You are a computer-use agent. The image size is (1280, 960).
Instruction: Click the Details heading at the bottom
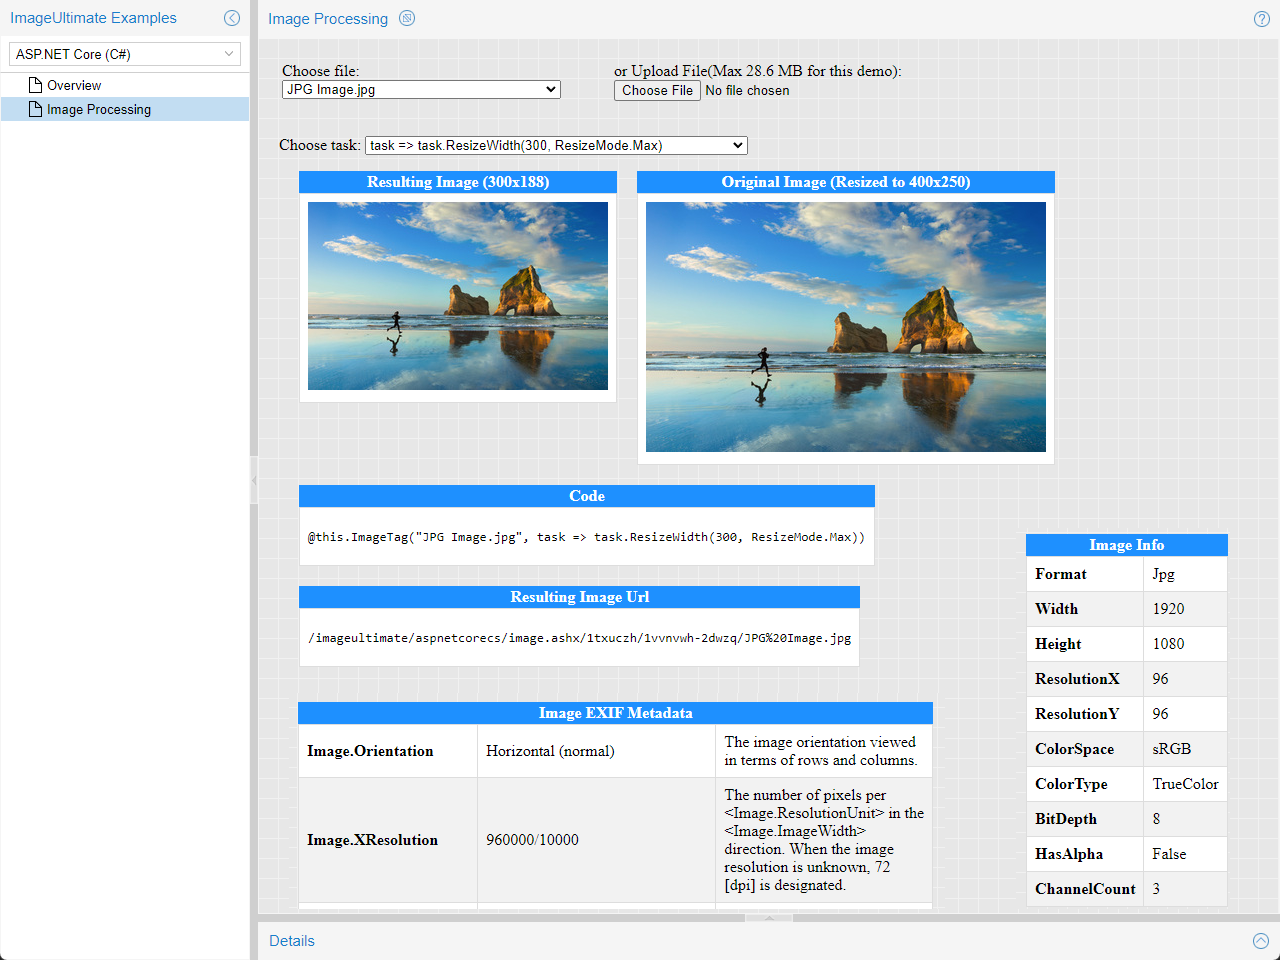pos(291,941)
